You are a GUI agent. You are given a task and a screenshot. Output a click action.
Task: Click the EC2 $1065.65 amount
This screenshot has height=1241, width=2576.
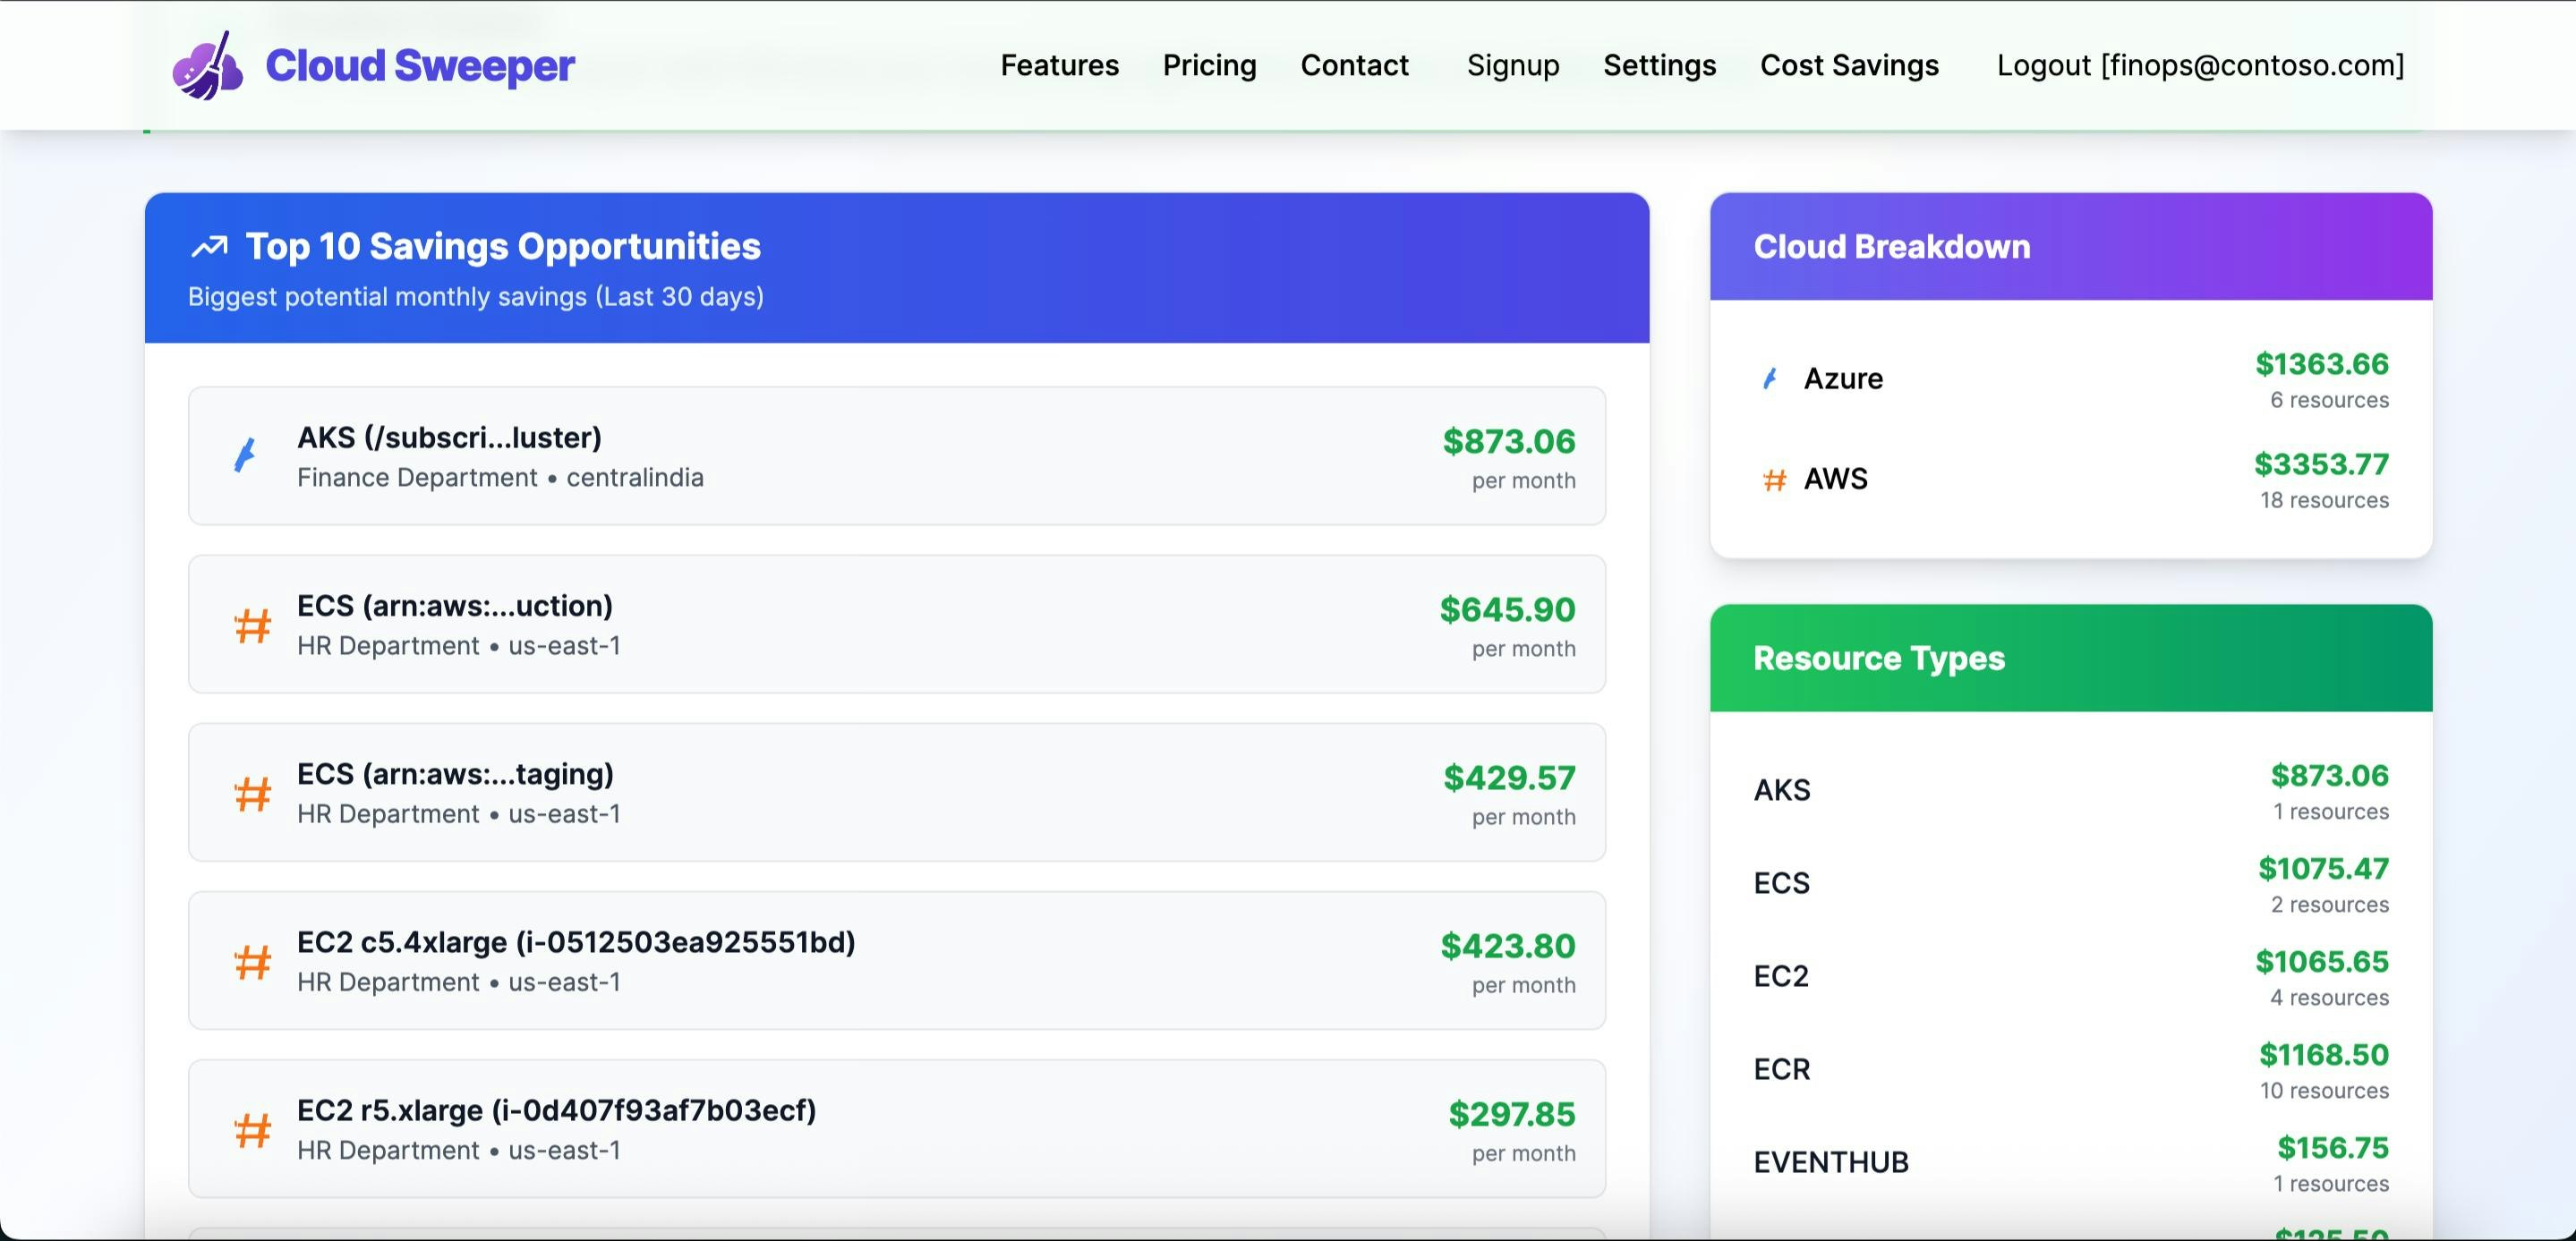[x=2321, y=961]
